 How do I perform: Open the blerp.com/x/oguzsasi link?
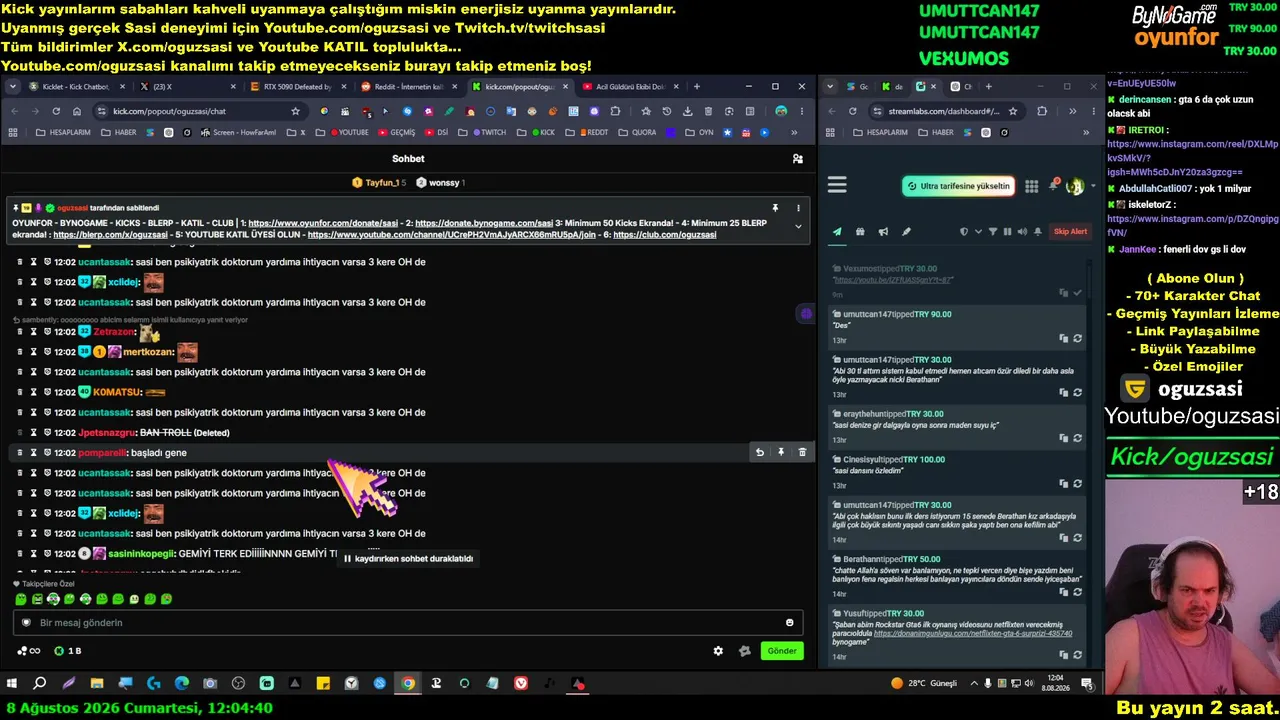(110, 235)
